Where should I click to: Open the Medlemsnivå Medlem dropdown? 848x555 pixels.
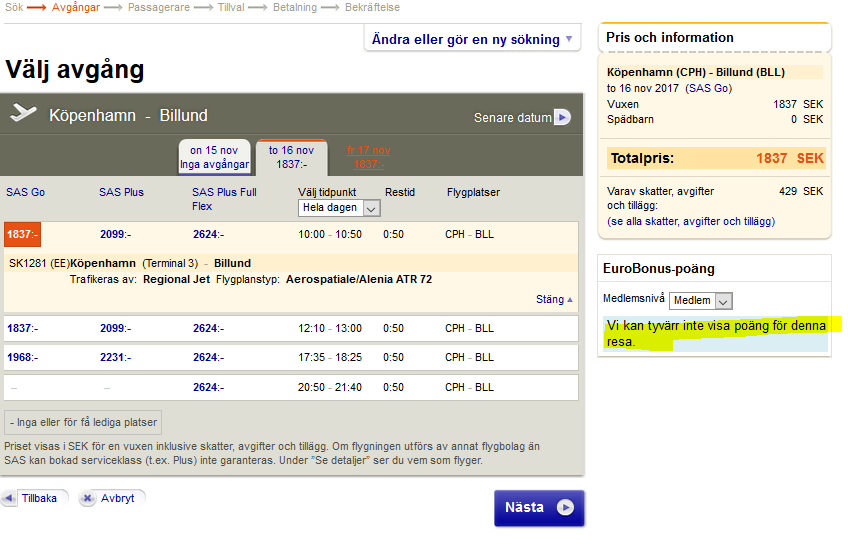pyautogui.click(x=700, y=301)
